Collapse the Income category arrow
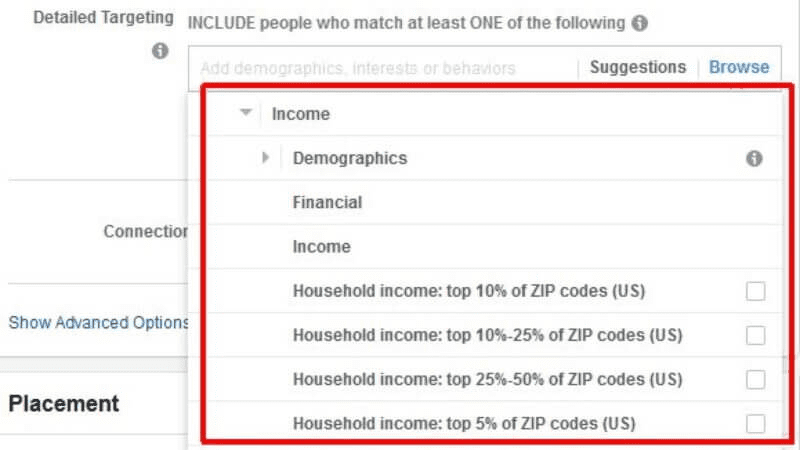 coord(246,114)
